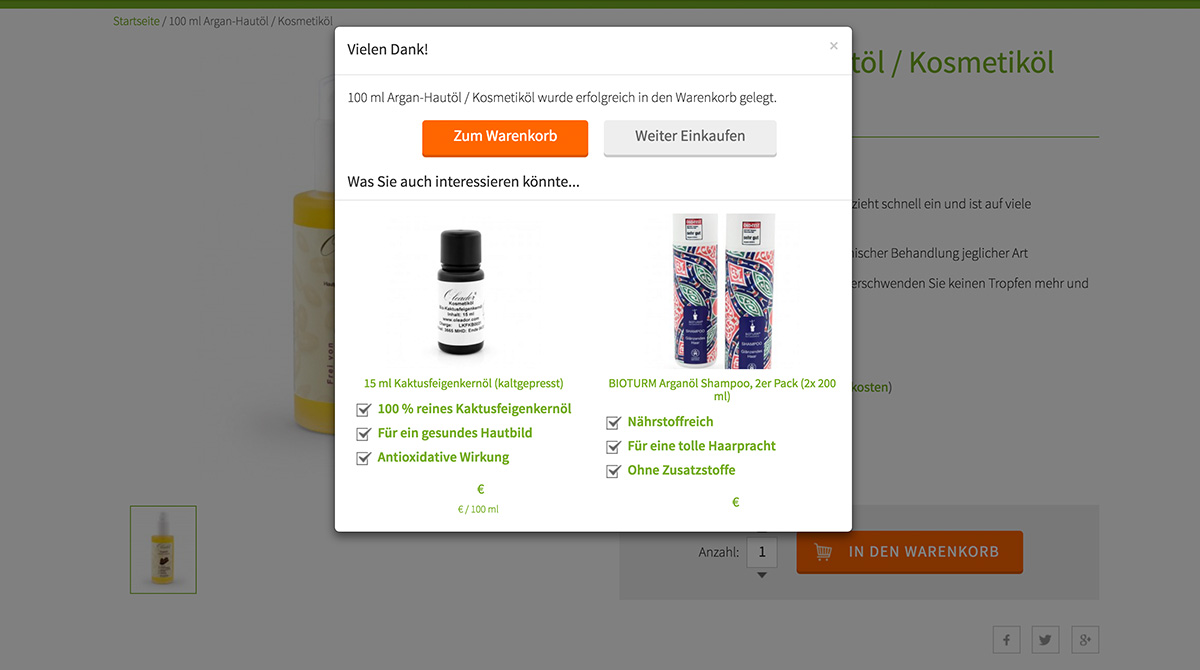The height and width of the screenshot is (670, 1200).
Task: Click checkmark next to Für ein gesundes Hautbild
Action: point(364,433)
